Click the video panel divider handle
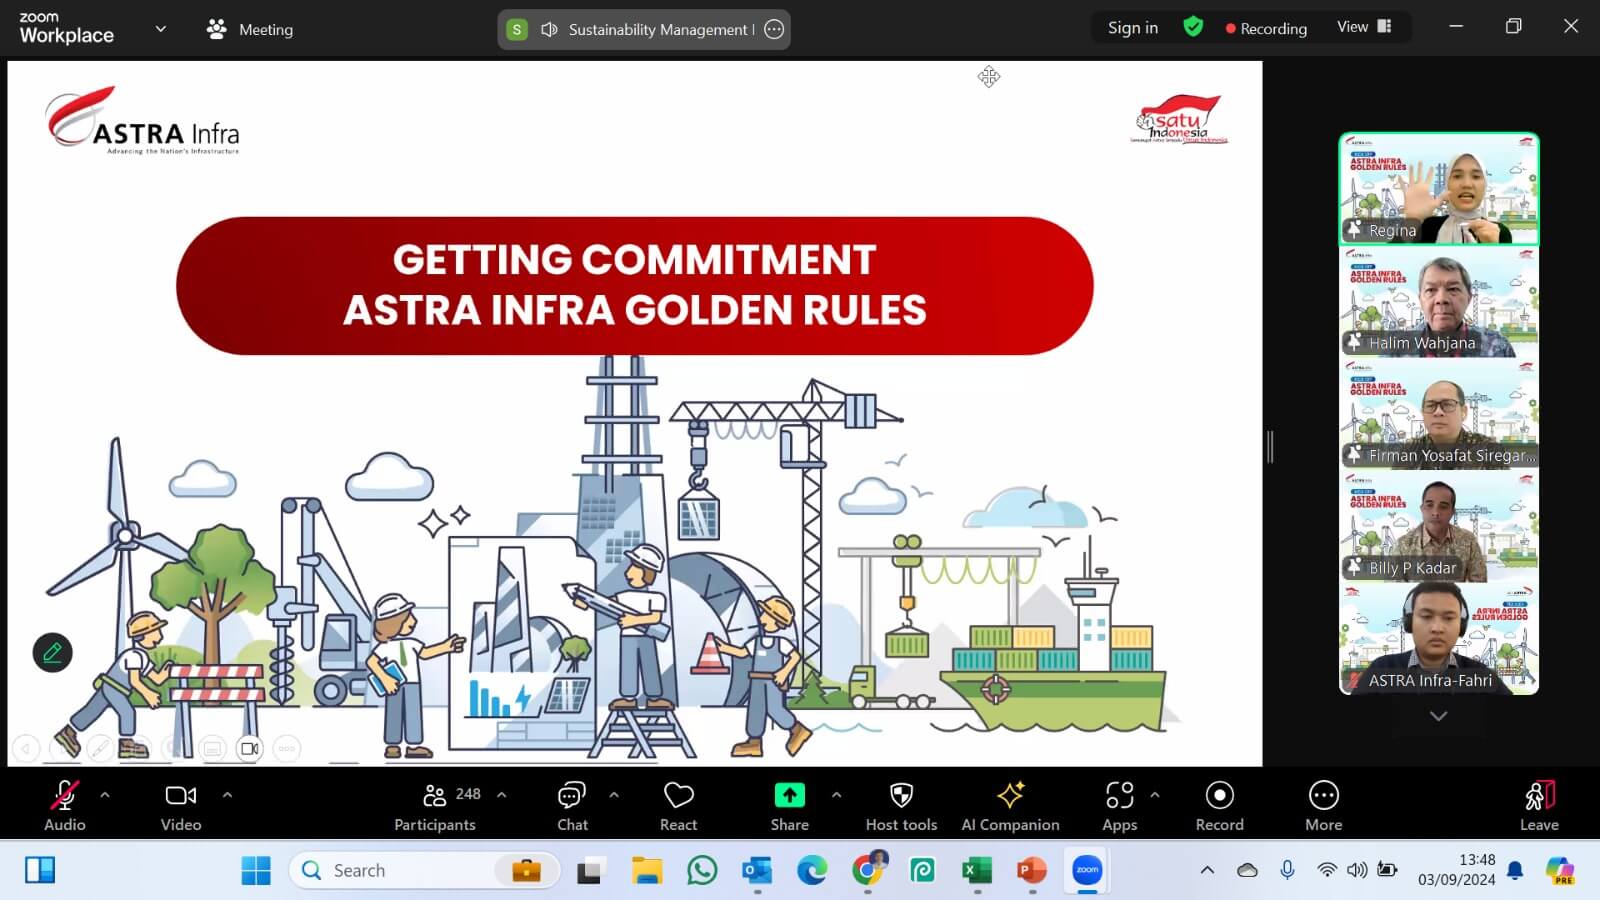Screen dimensions: 1600x900 [1270, 446]
